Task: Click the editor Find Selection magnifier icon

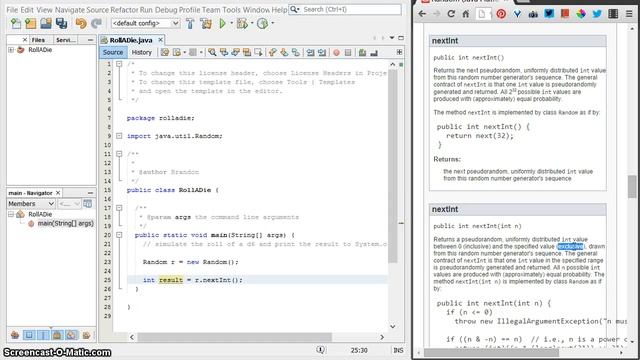Action: pos(212,52)
